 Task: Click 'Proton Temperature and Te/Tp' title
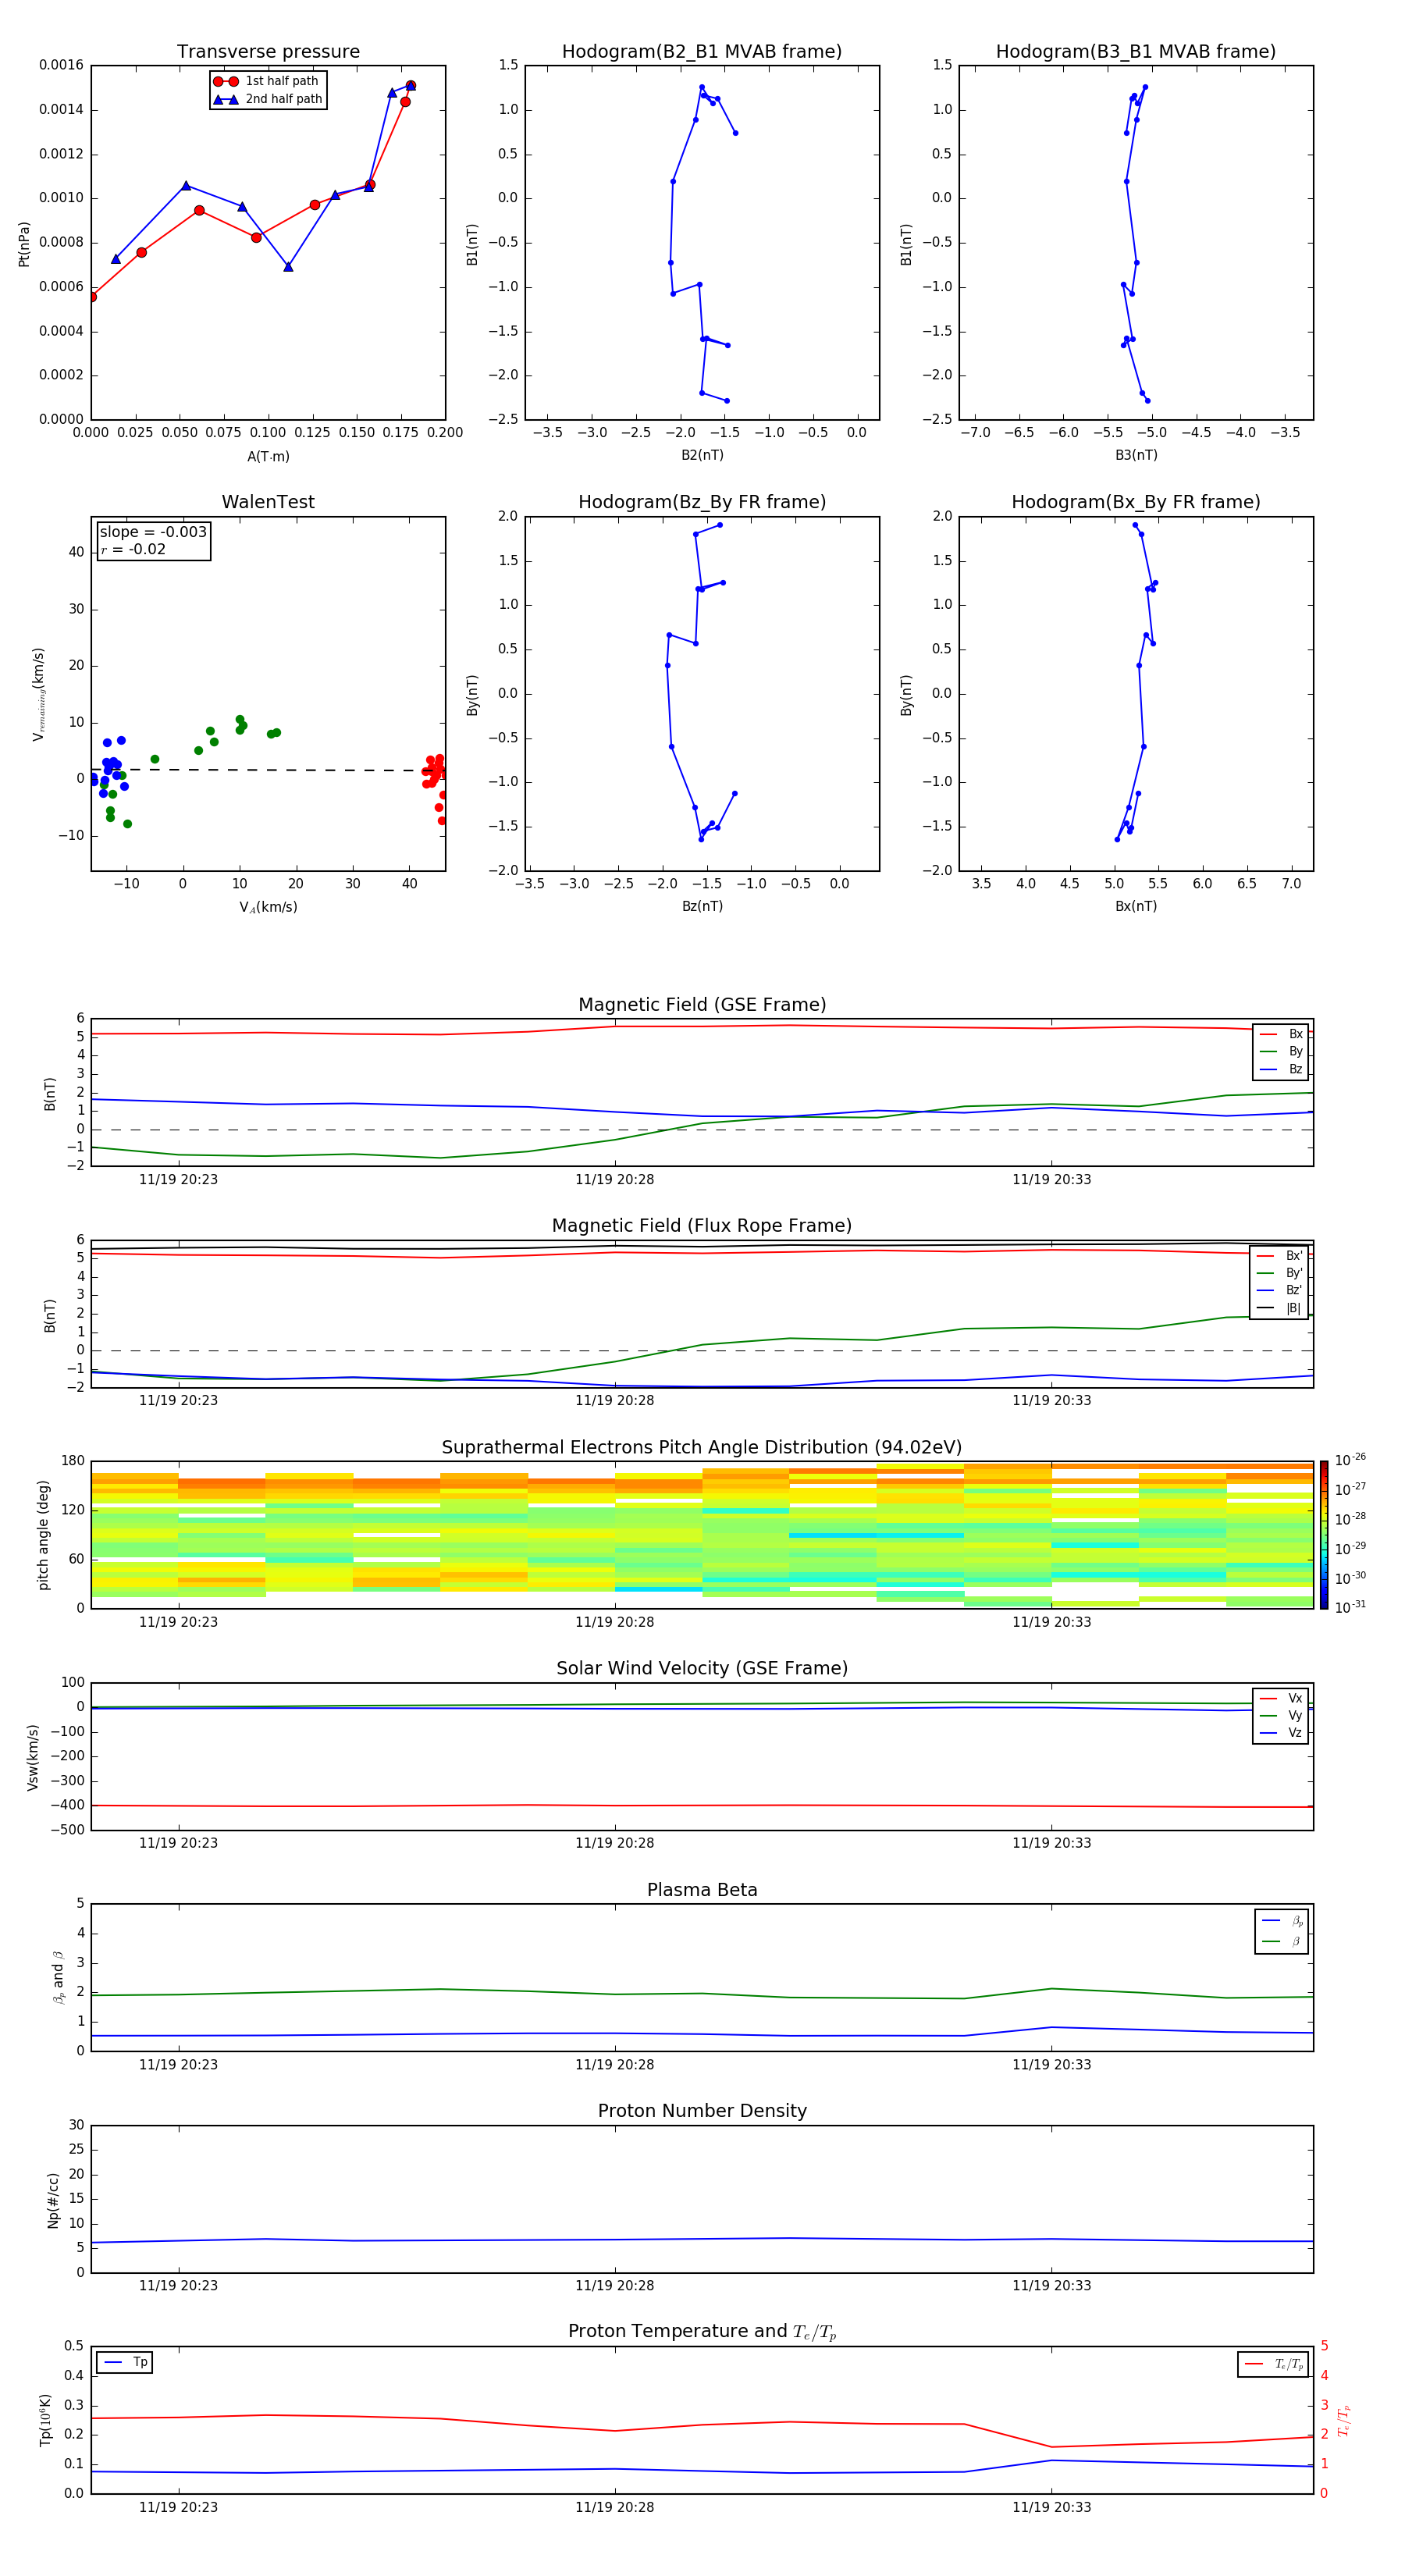(702, 2332)
